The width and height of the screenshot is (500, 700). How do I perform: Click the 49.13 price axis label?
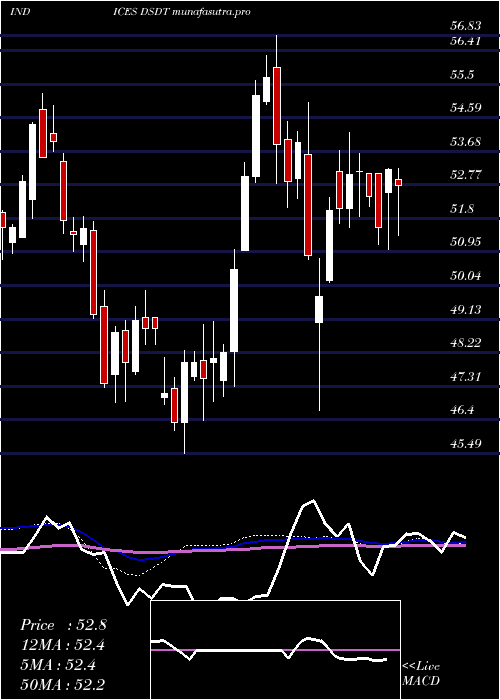[x=465, y=309]
